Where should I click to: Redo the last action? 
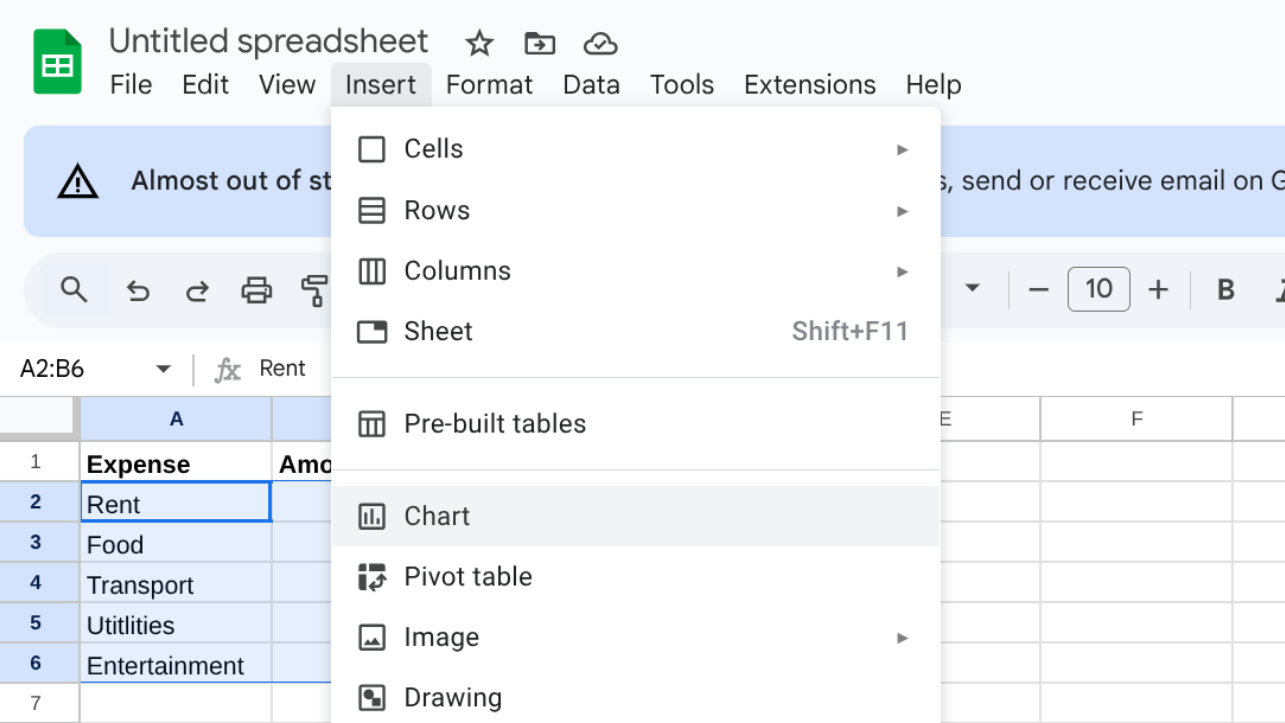(197, 291)
